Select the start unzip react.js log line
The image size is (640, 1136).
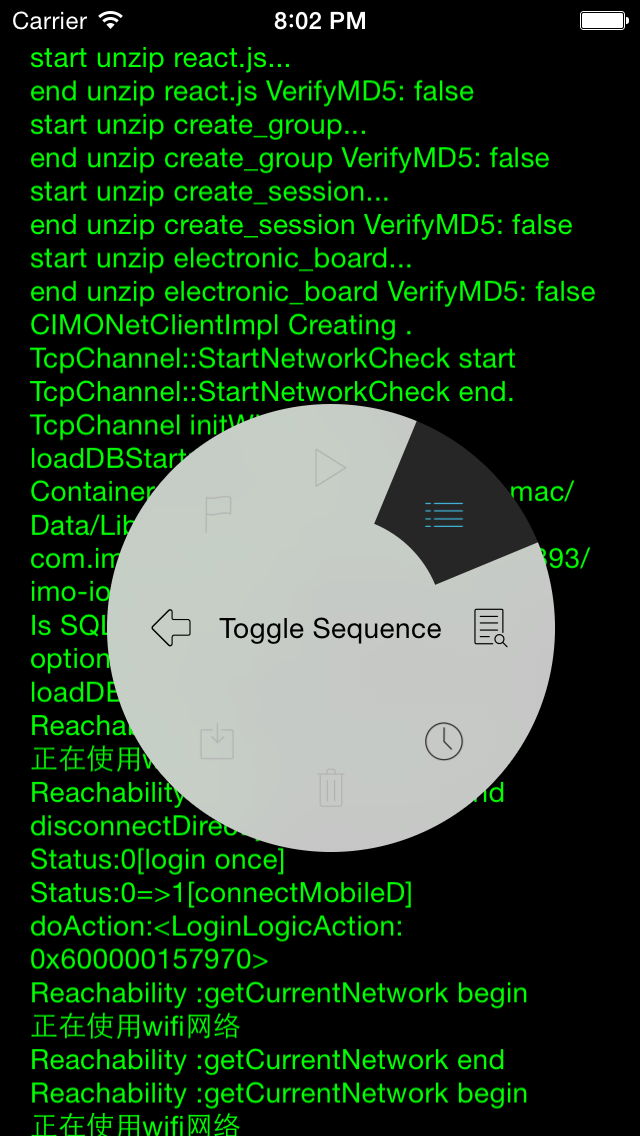(160, 58)
